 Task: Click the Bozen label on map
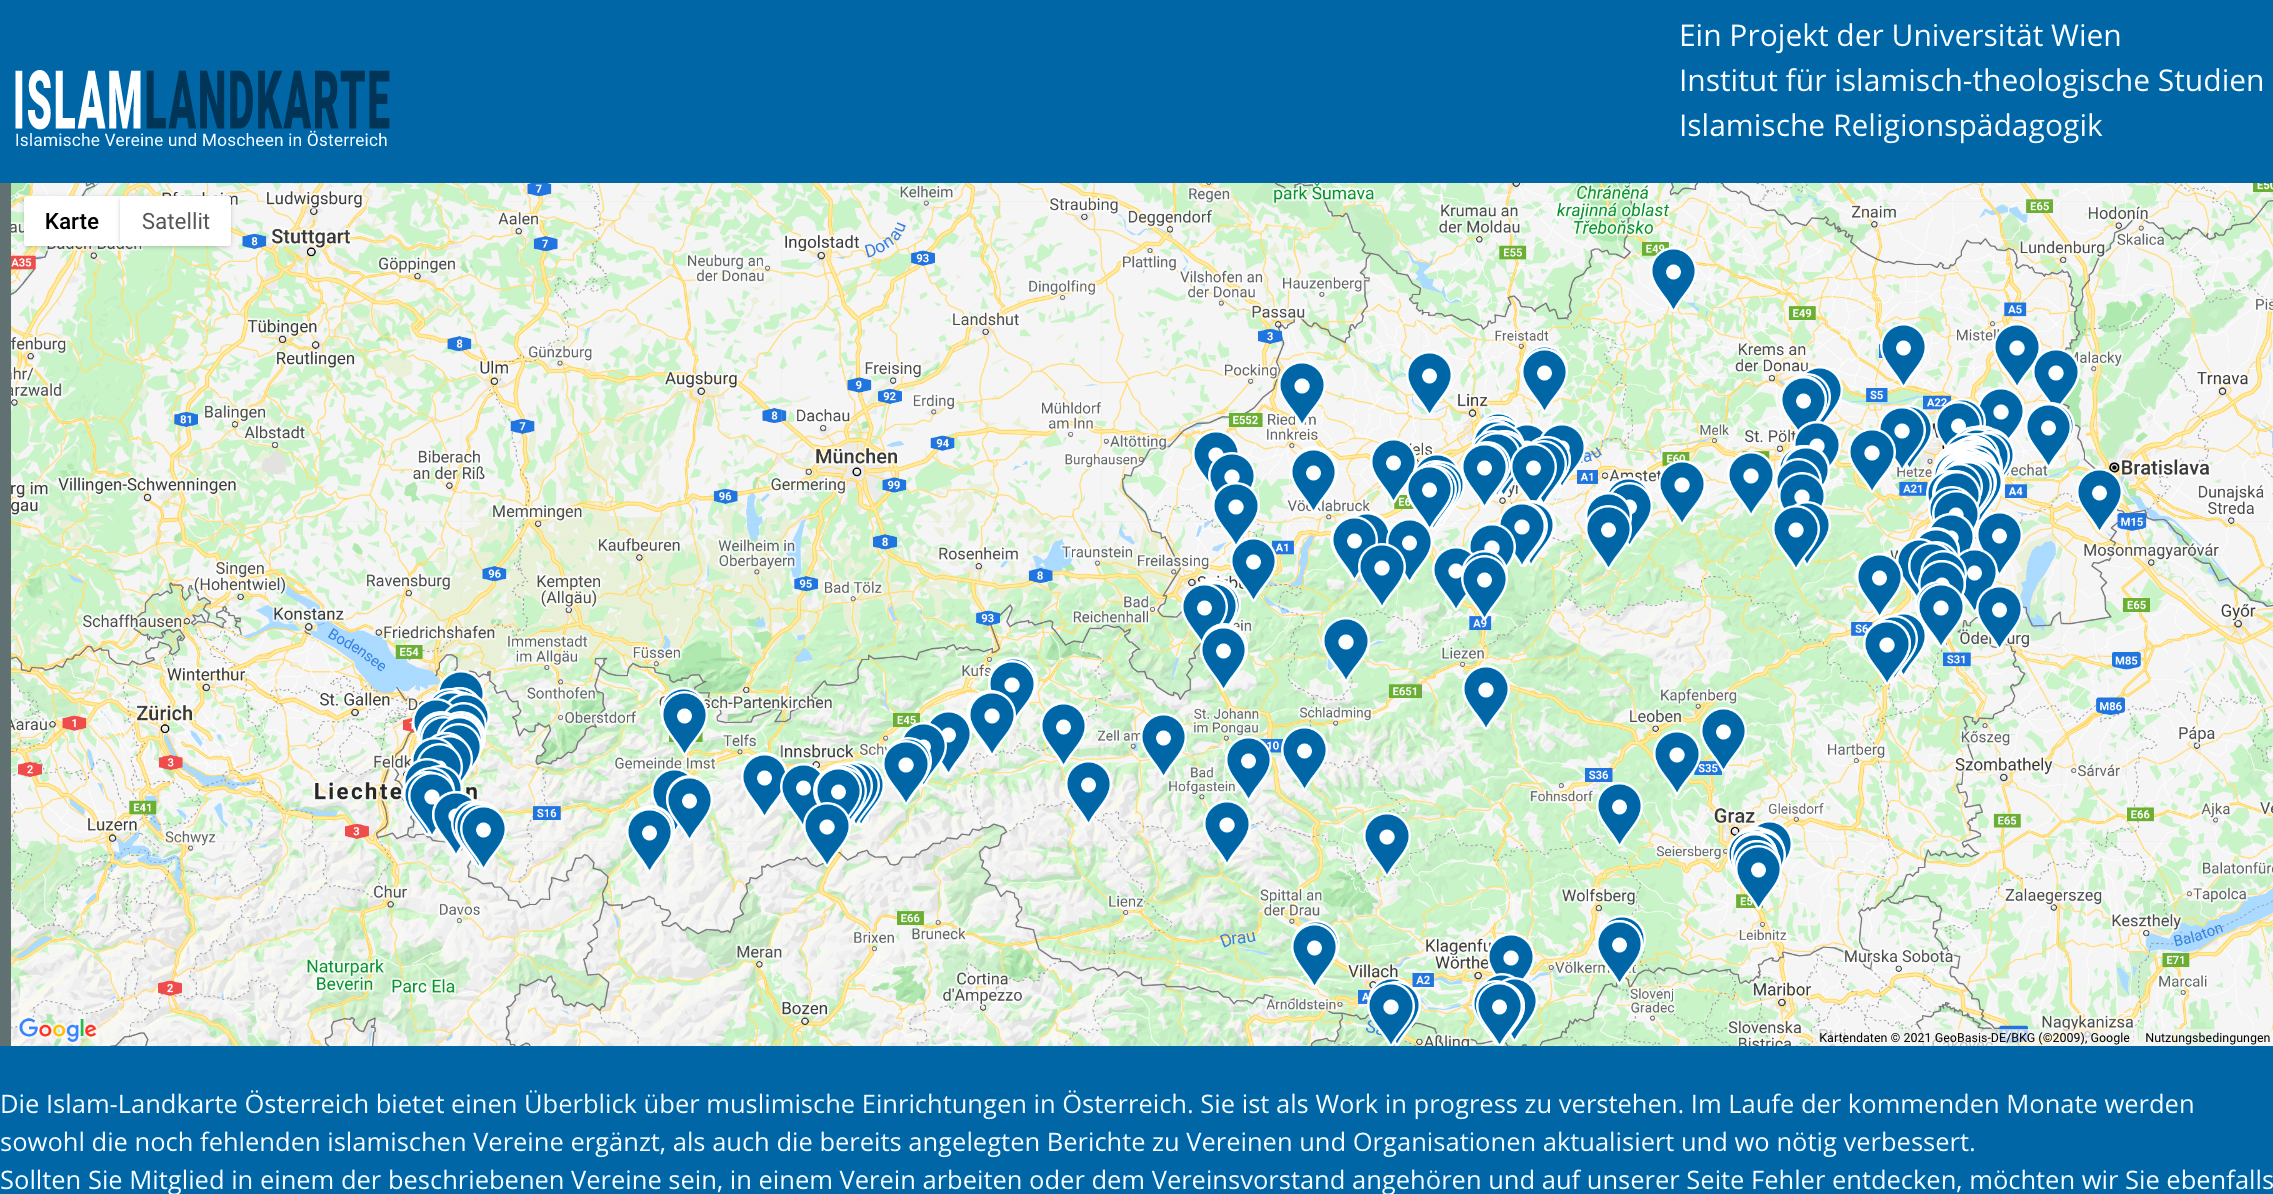(804, 1007)
